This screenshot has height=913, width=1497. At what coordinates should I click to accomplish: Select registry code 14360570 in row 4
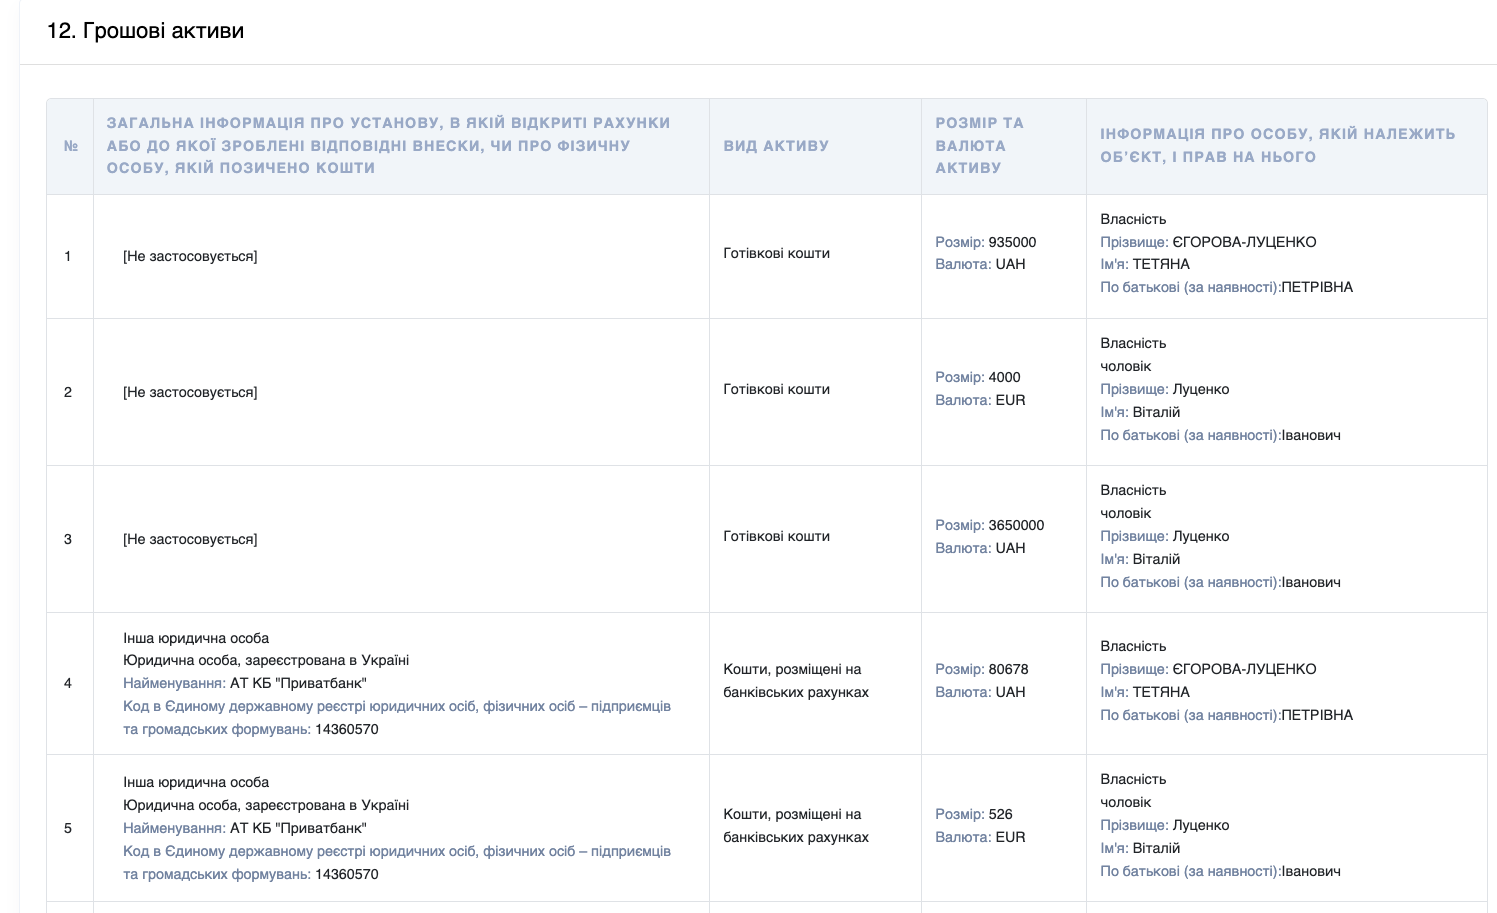346,729
